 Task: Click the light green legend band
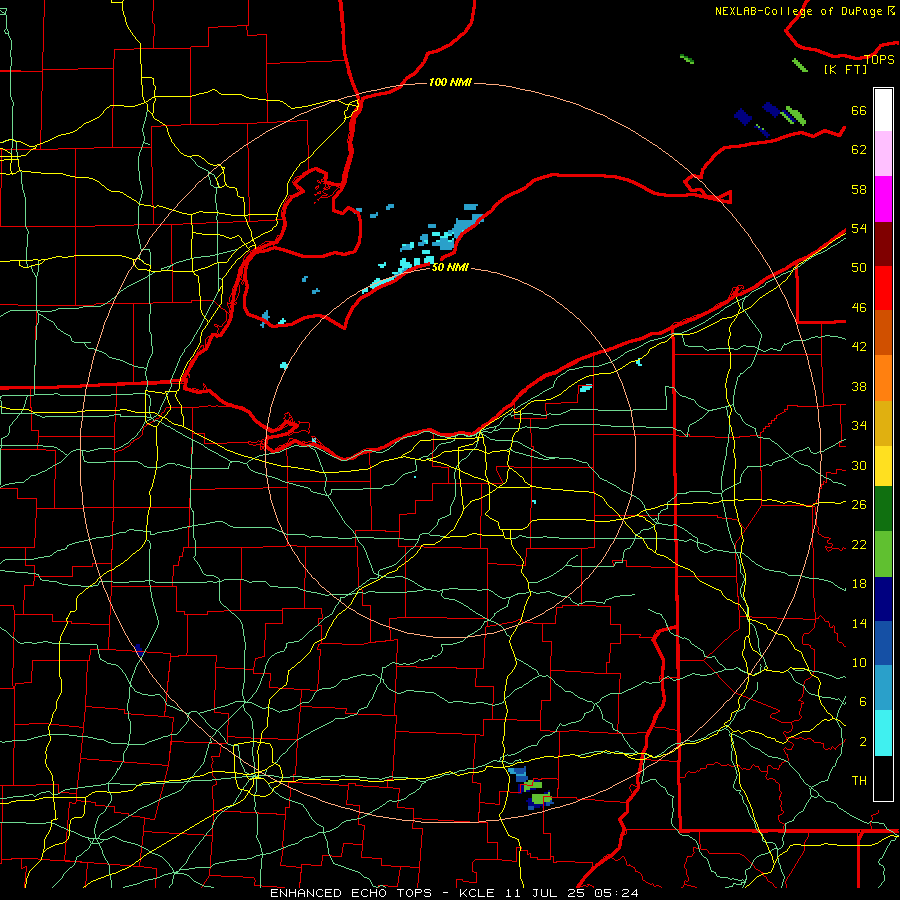pyautogui.click(x=883, y=554)
